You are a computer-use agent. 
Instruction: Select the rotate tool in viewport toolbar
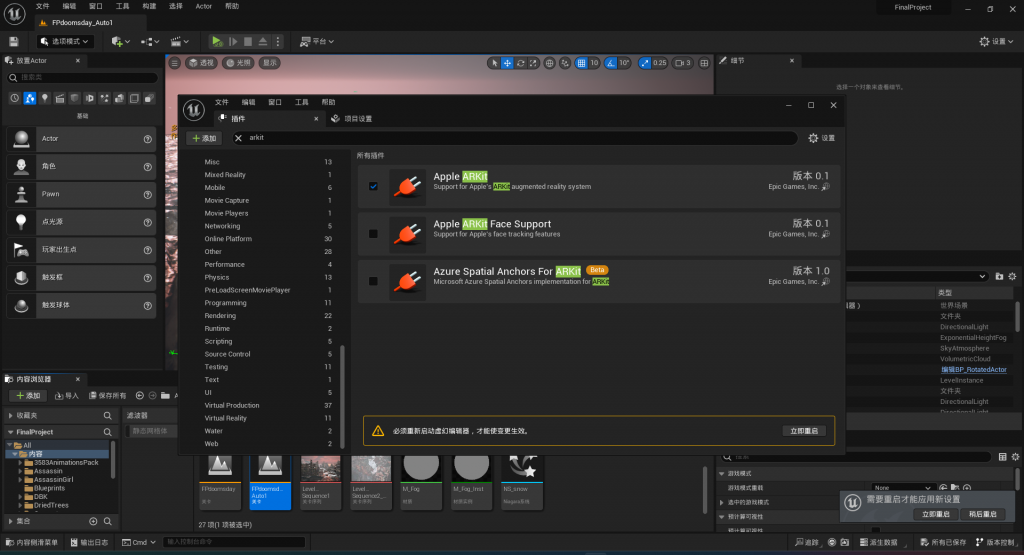click(x=520, y=63)
